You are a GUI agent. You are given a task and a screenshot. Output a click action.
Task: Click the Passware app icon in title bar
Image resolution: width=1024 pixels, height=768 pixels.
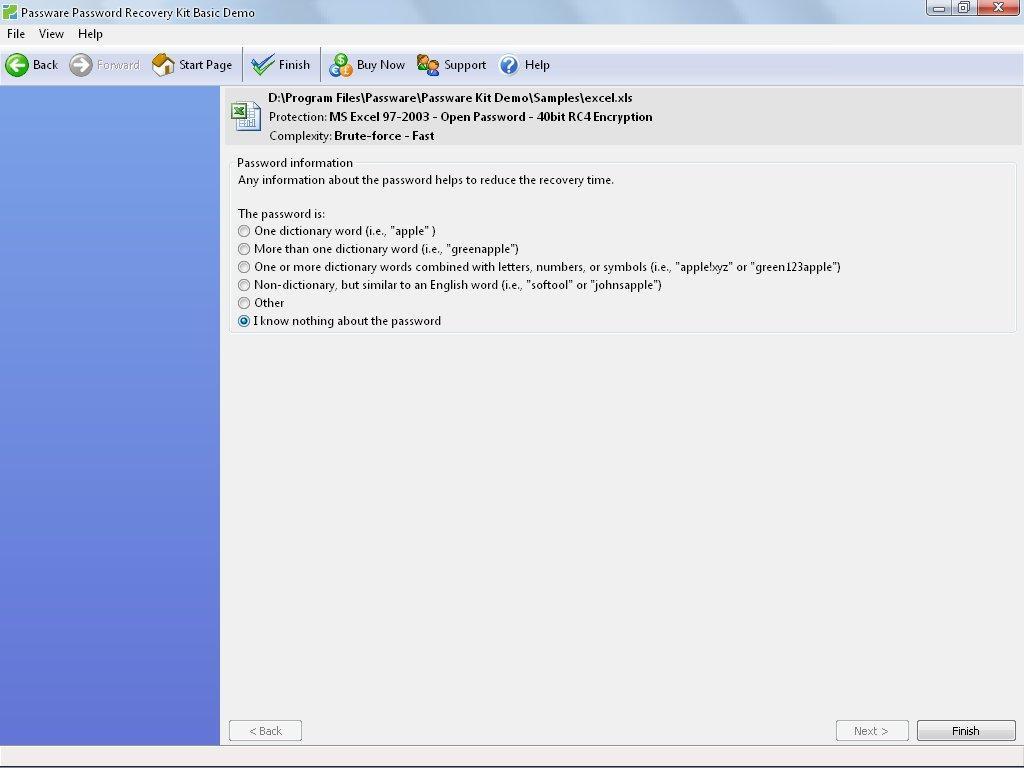coord(10,12)
